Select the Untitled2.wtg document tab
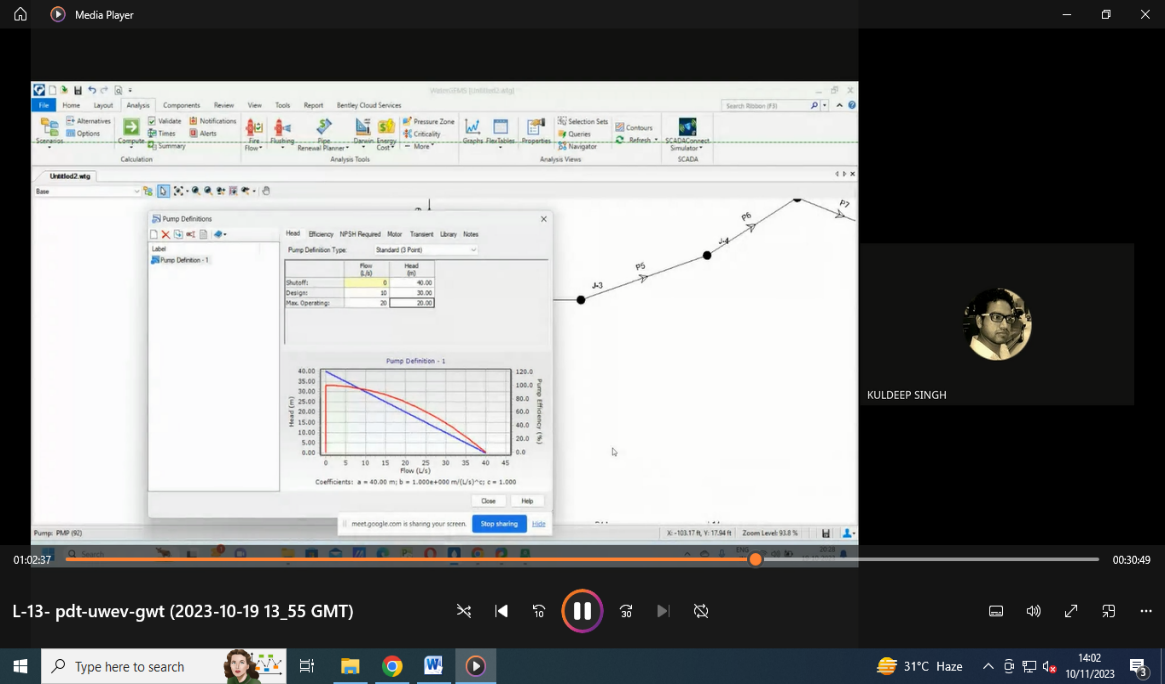 pos(69,176)
